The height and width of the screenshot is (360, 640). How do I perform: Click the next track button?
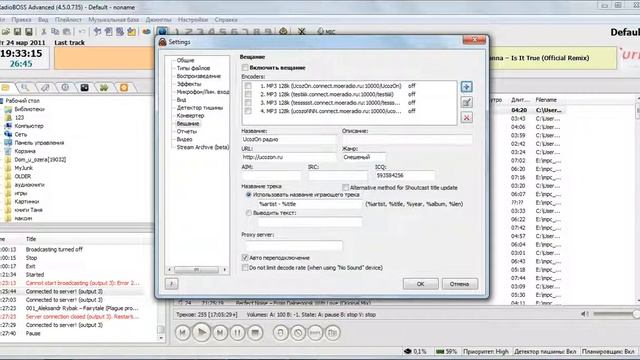(220, 333)
